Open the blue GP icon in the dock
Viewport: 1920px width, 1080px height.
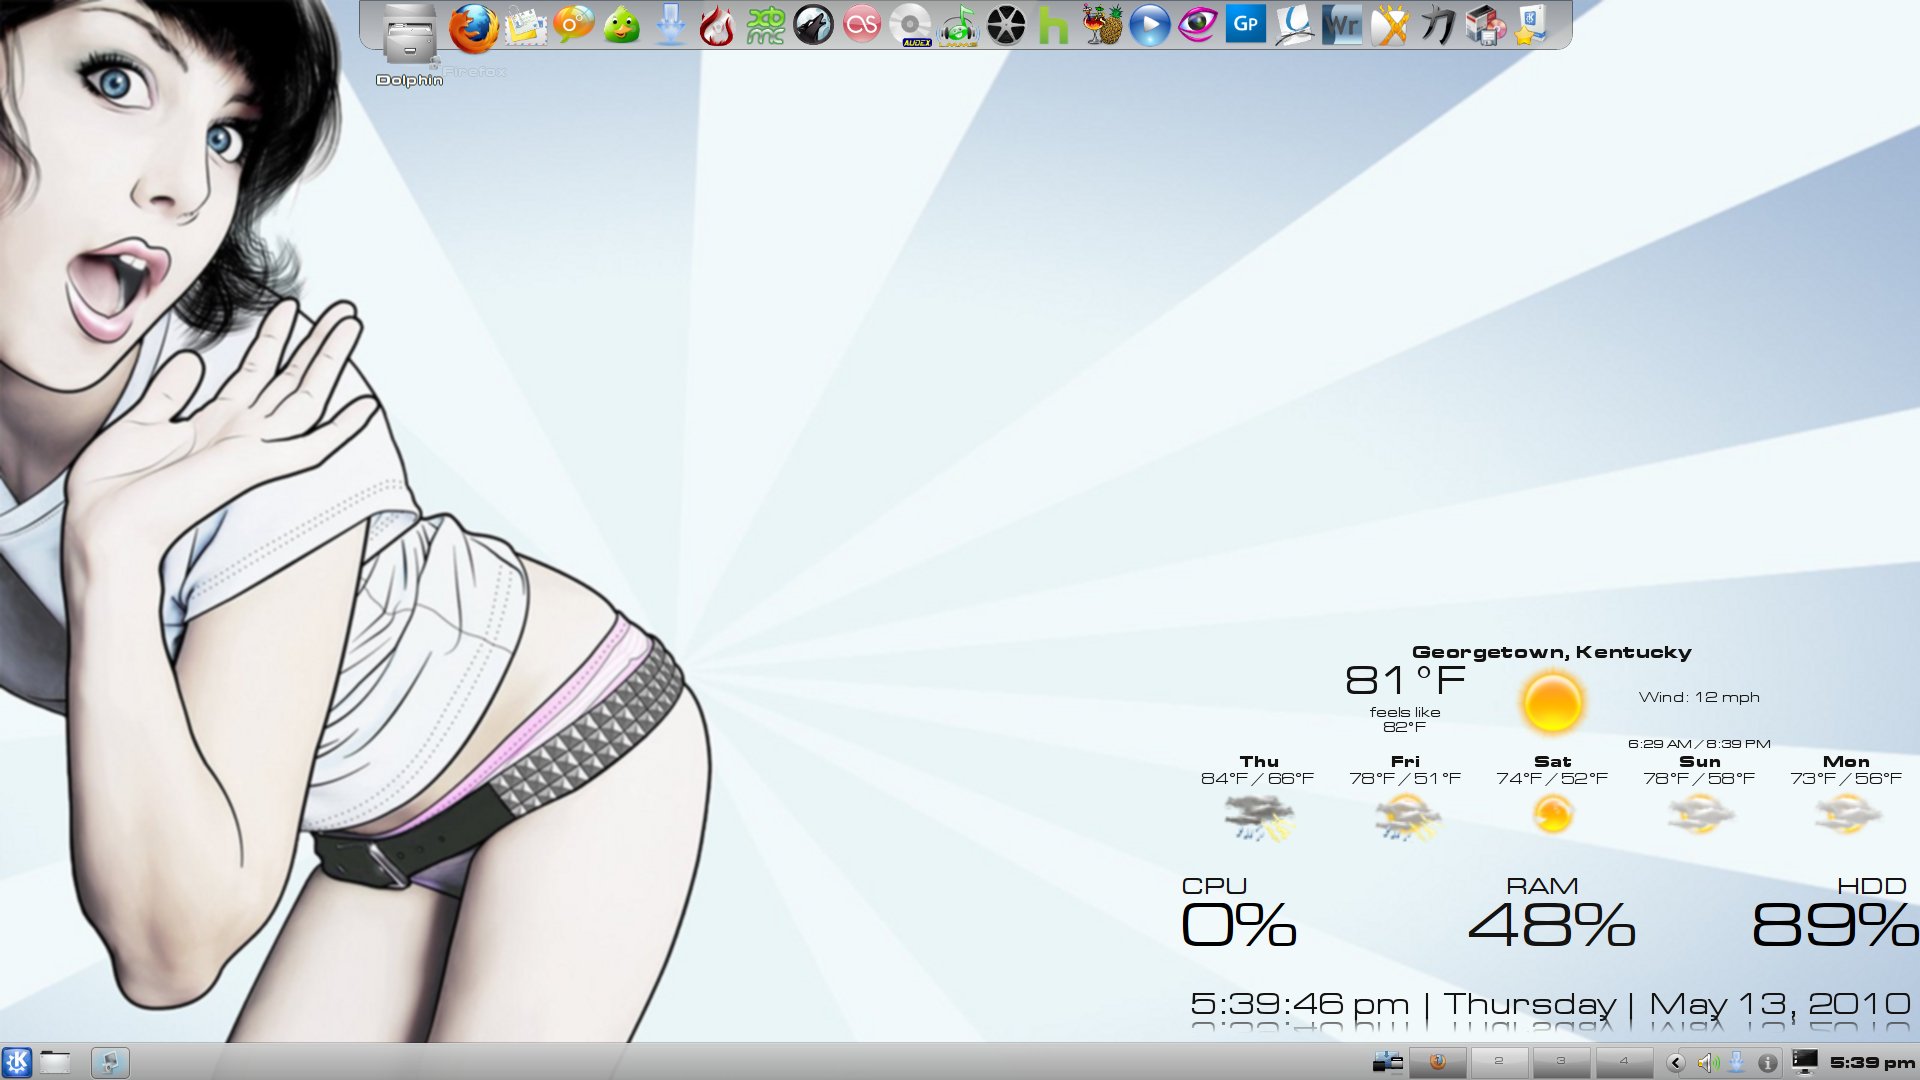[x=1245, y=25]
